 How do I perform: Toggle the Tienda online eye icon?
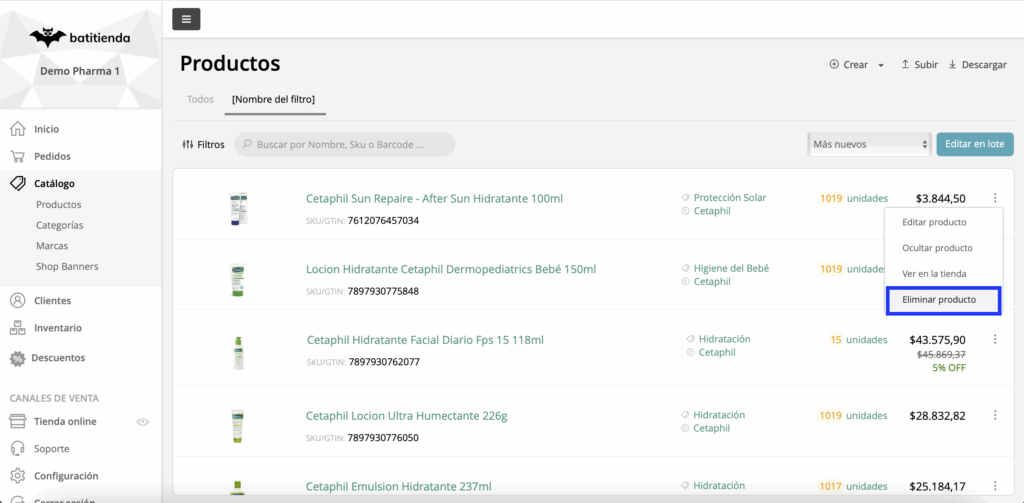click(143, 422)
